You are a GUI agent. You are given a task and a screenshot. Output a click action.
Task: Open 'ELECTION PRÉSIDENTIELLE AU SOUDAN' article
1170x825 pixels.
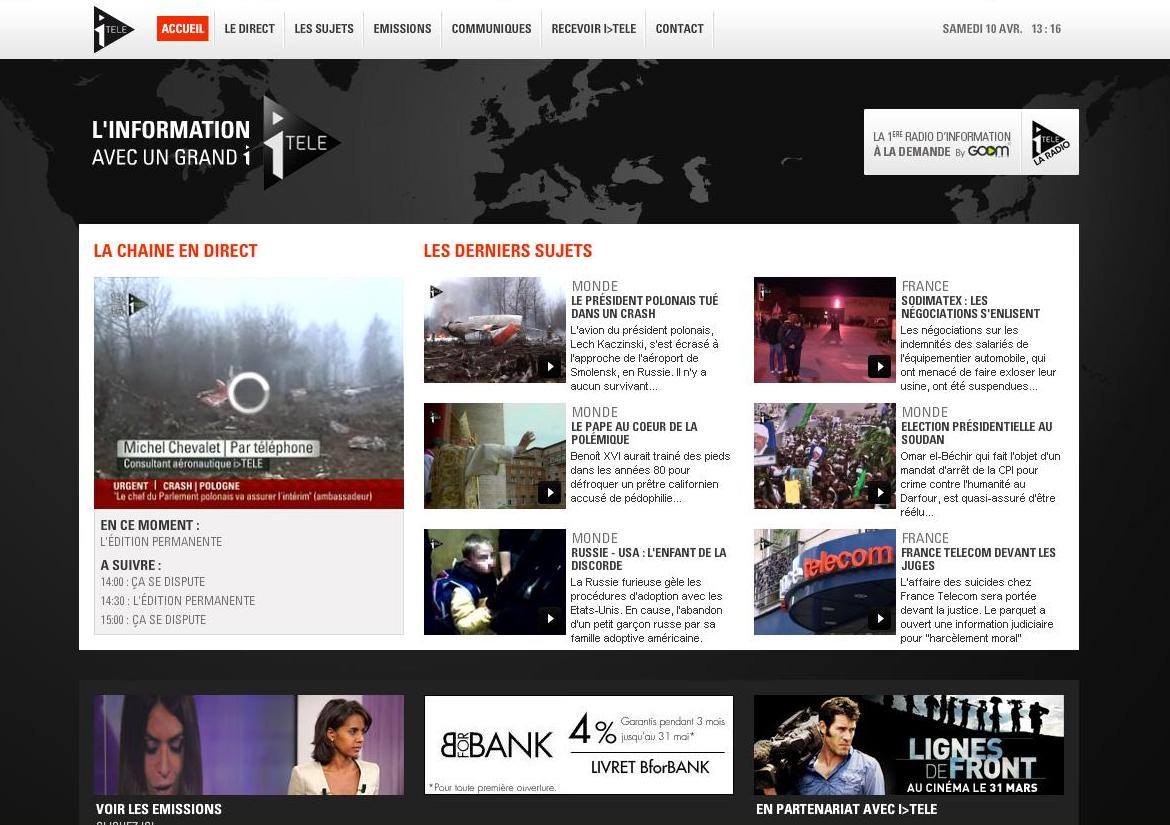(976, 433)
